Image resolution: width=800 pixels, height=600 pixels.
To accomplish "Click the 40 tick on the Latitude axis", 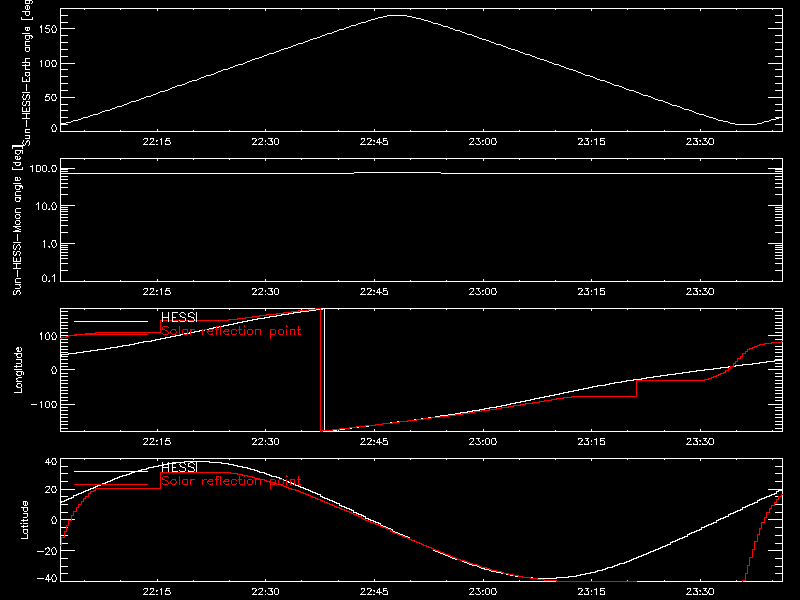I will click(51, 462).
